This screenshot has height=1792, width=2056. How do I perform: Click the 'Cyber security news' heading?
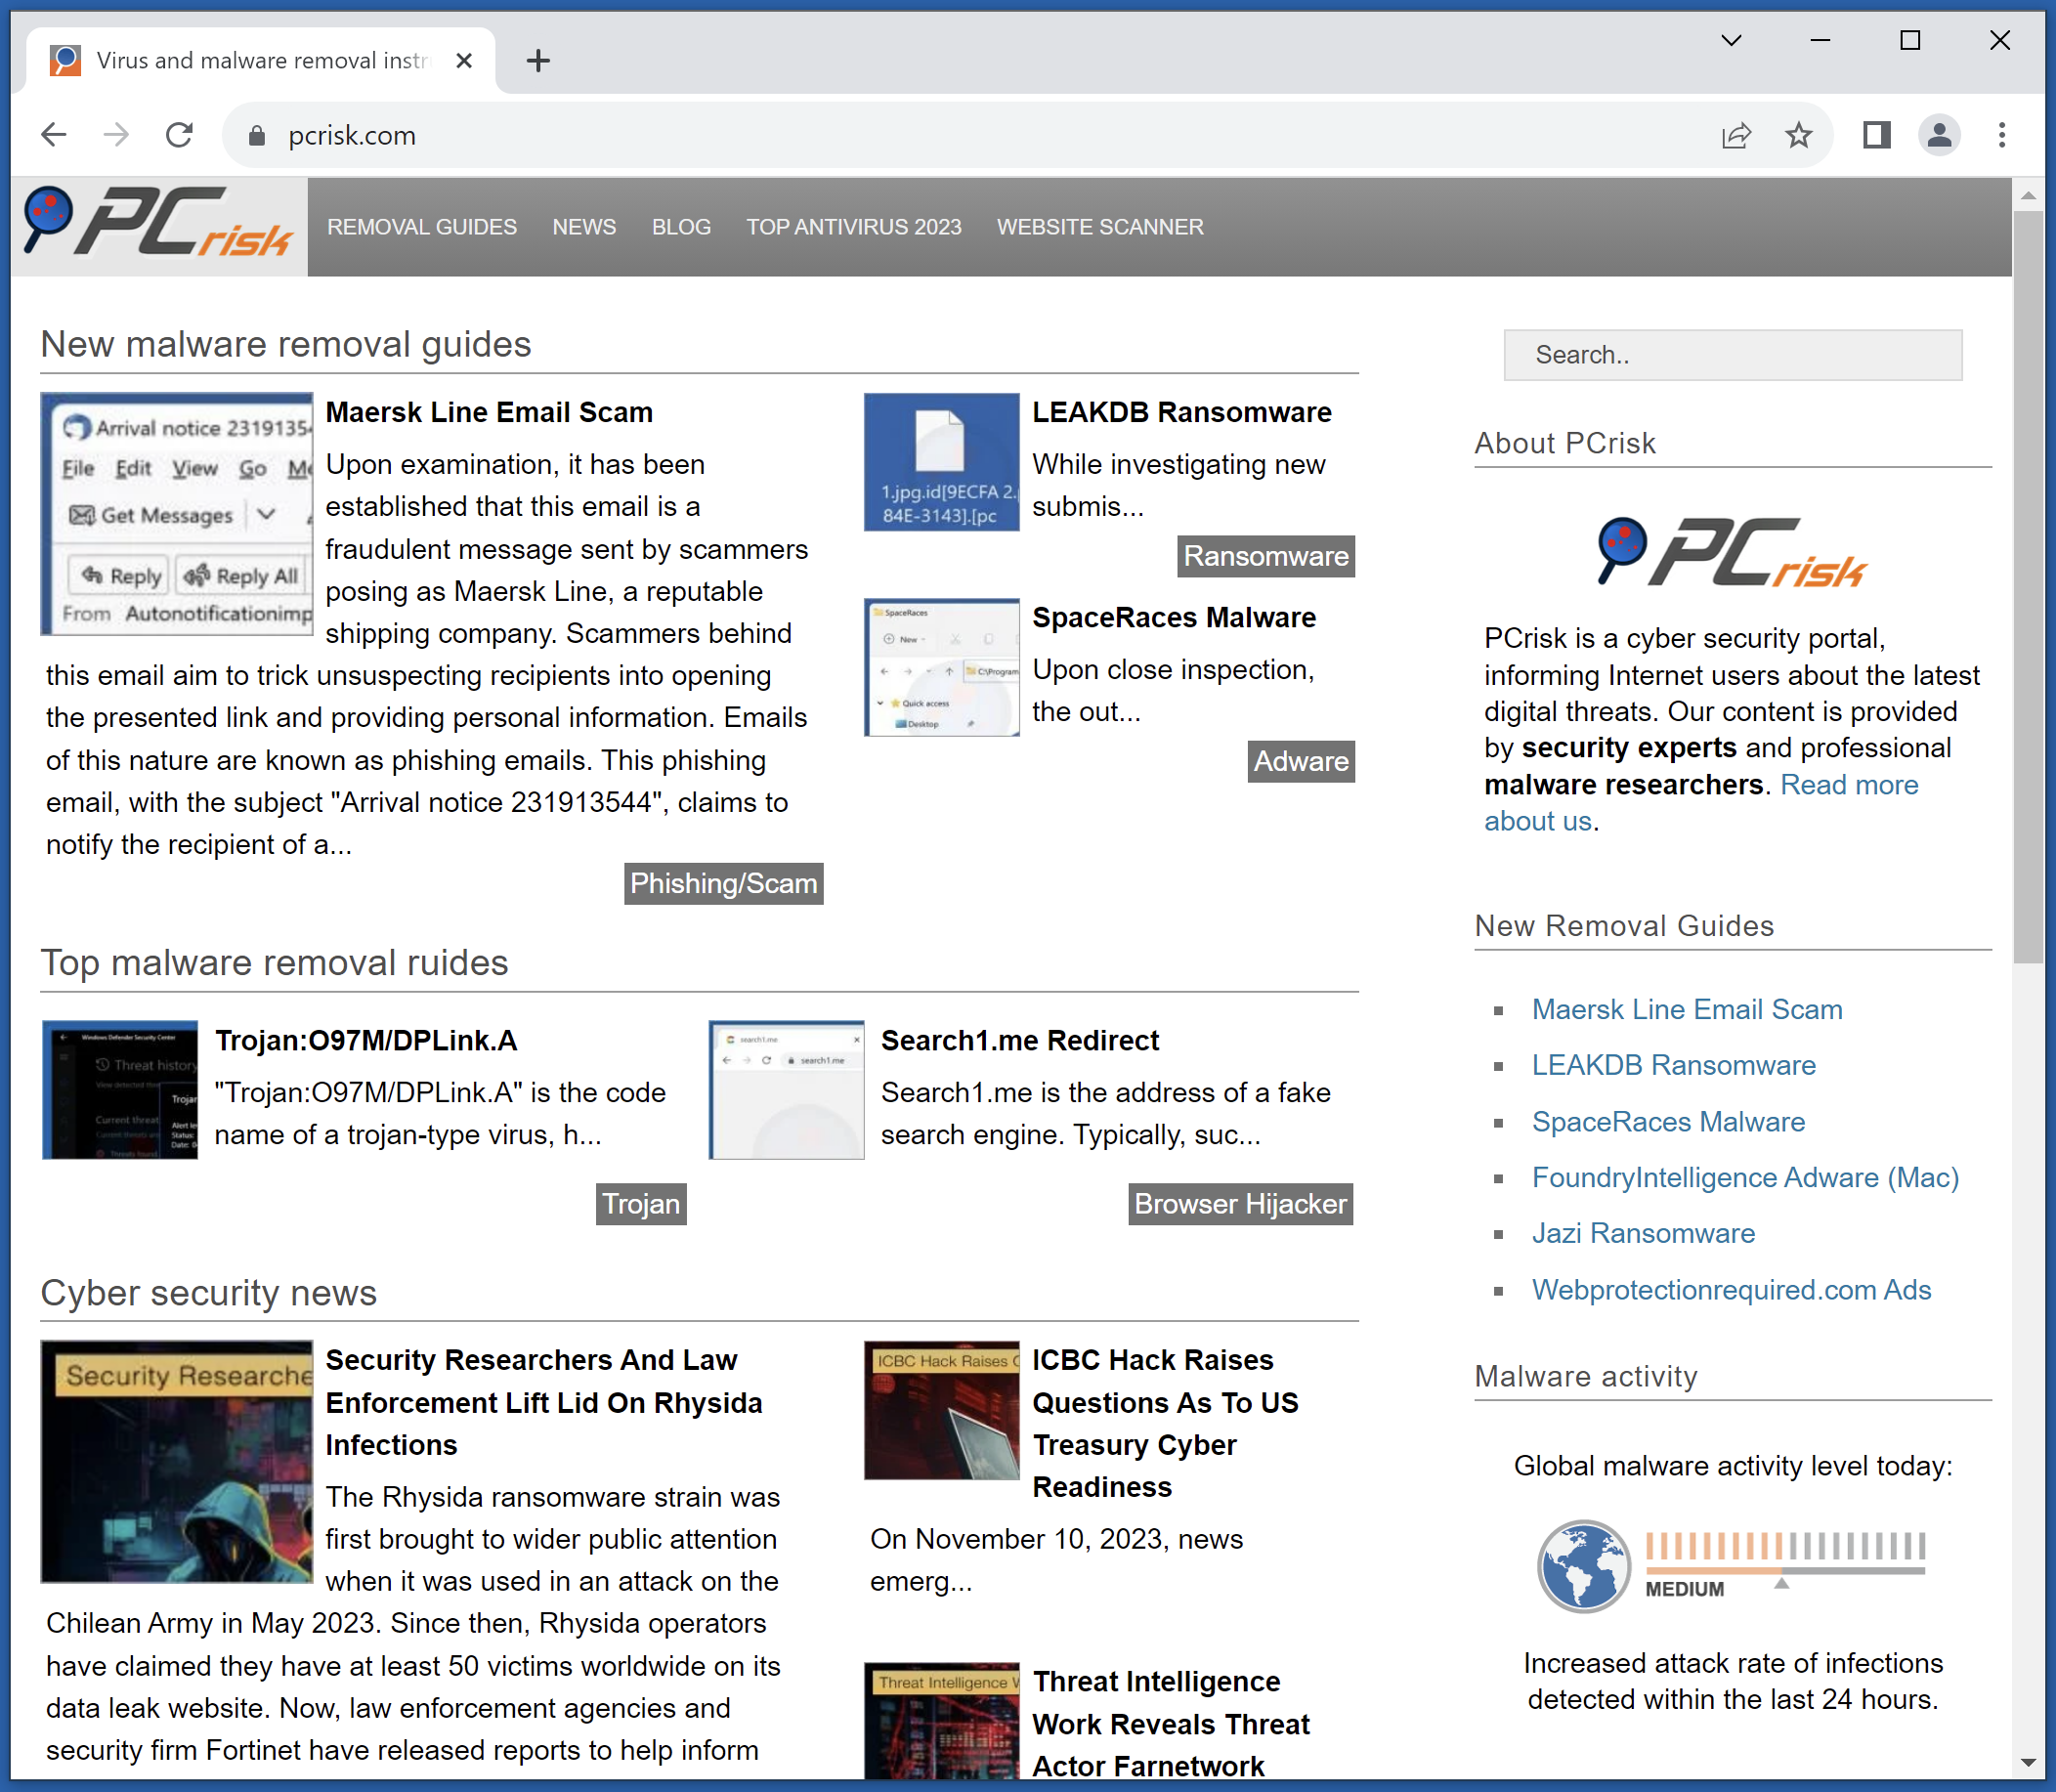coord(208,1292)
